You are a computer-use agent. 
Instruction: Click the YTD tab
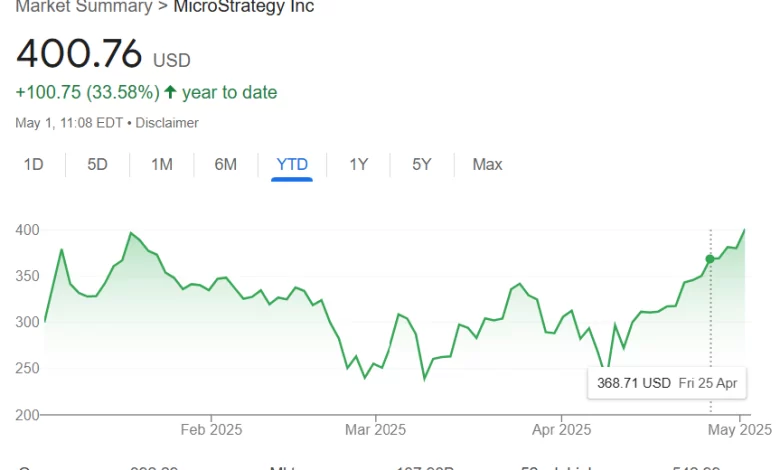pyautogui.click(x=292, y=164)
